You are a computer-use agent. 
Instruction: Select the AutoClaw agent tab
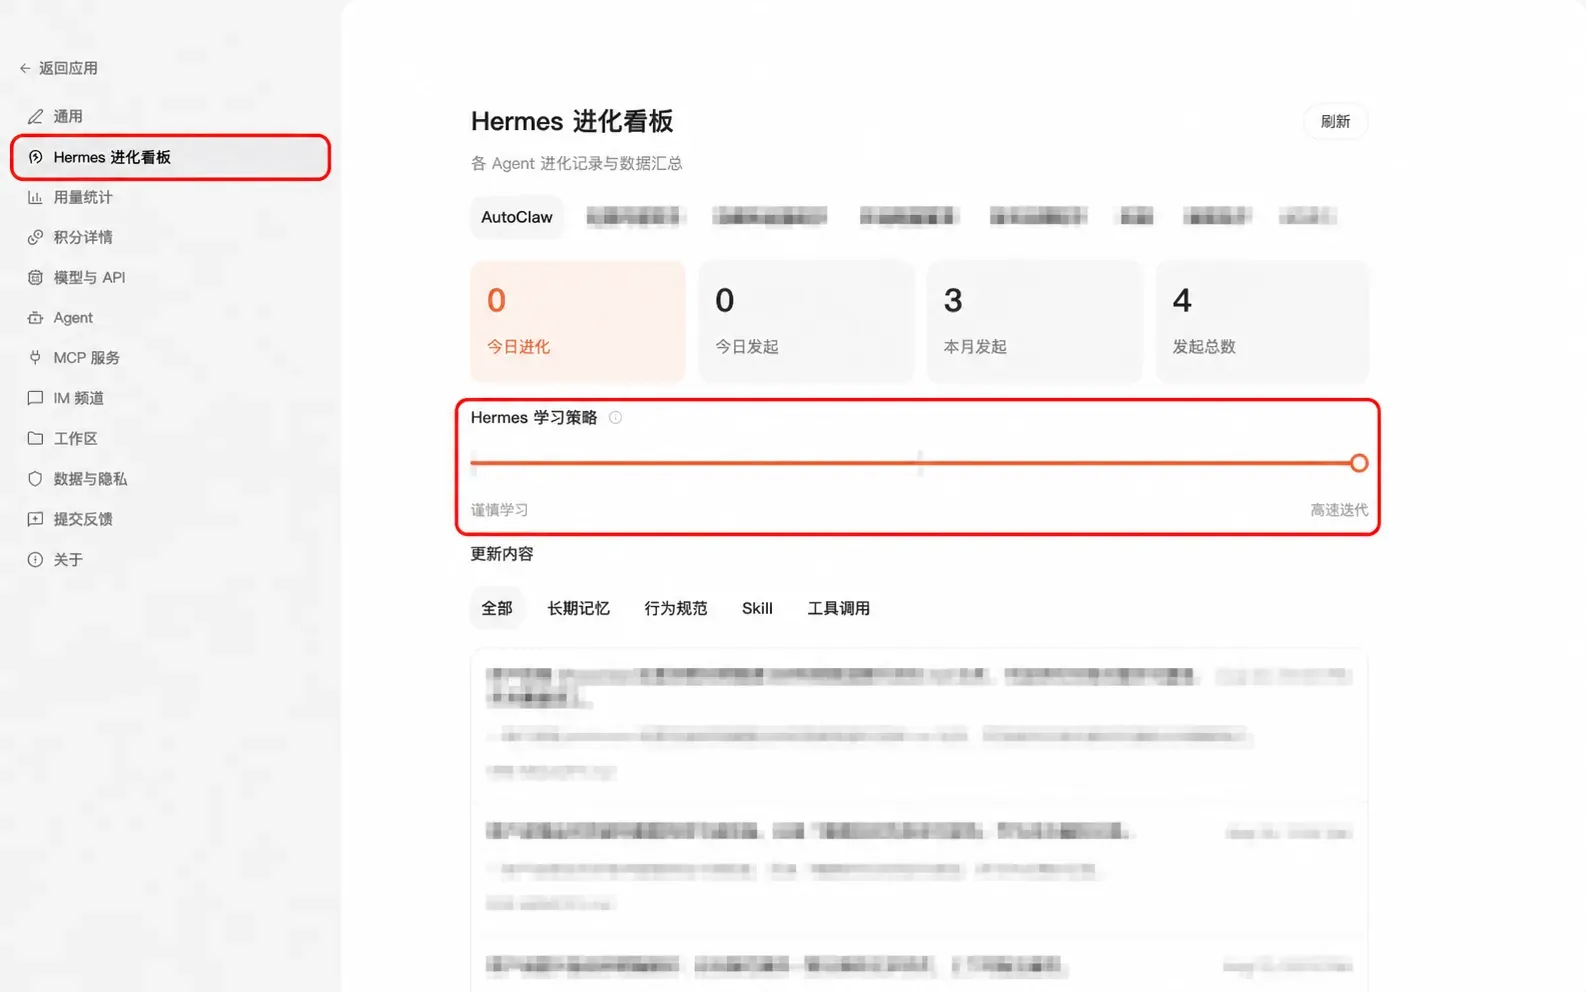pos(517,217)
